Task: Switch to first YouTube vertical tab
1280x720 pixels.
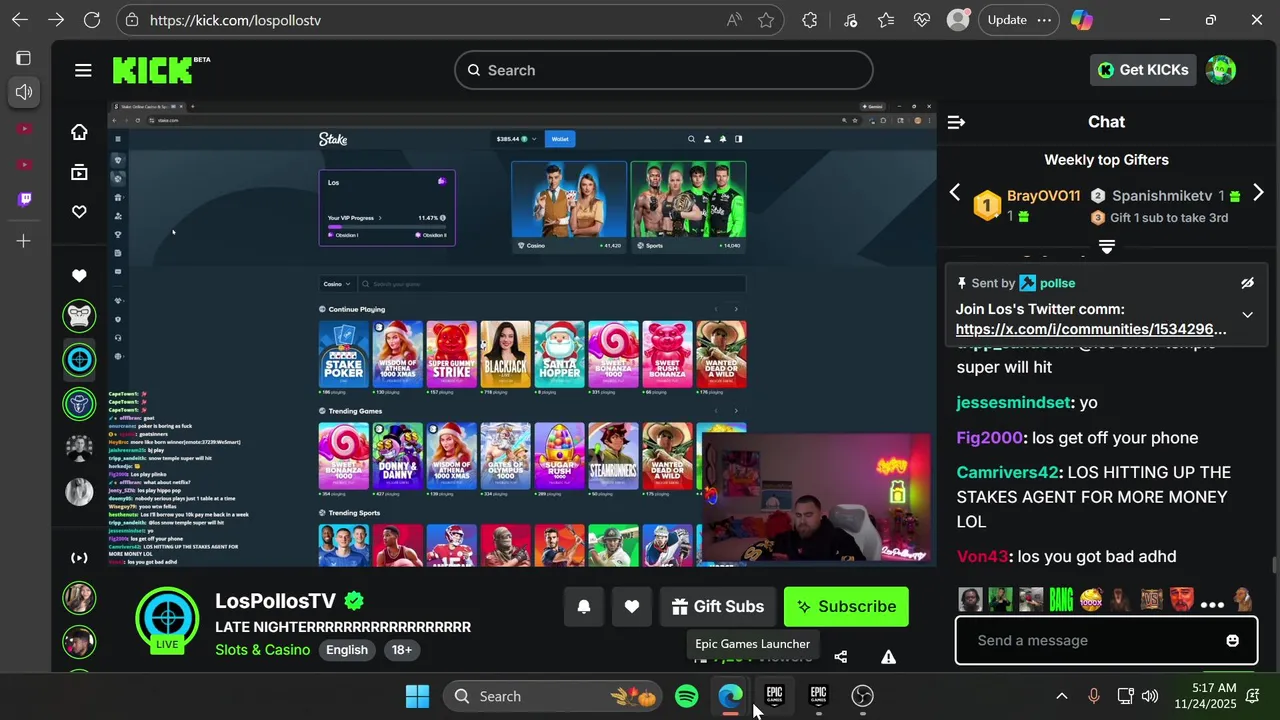Action: coord(24,128)
